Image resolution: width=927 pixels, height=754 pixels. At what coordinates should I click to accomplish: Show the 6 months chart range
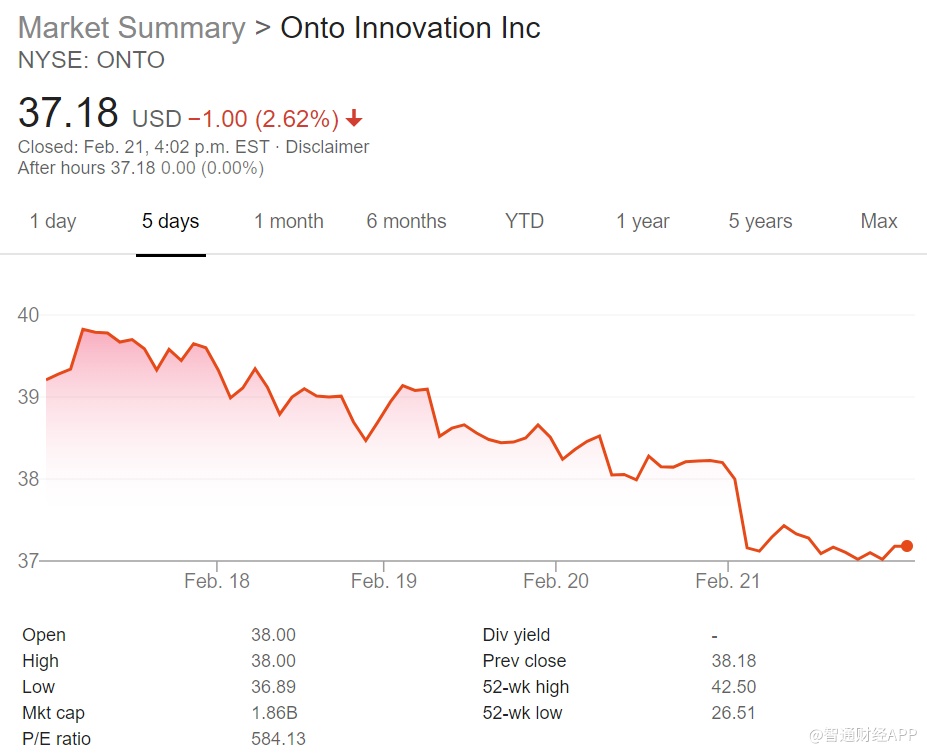[x=406, y=222]
